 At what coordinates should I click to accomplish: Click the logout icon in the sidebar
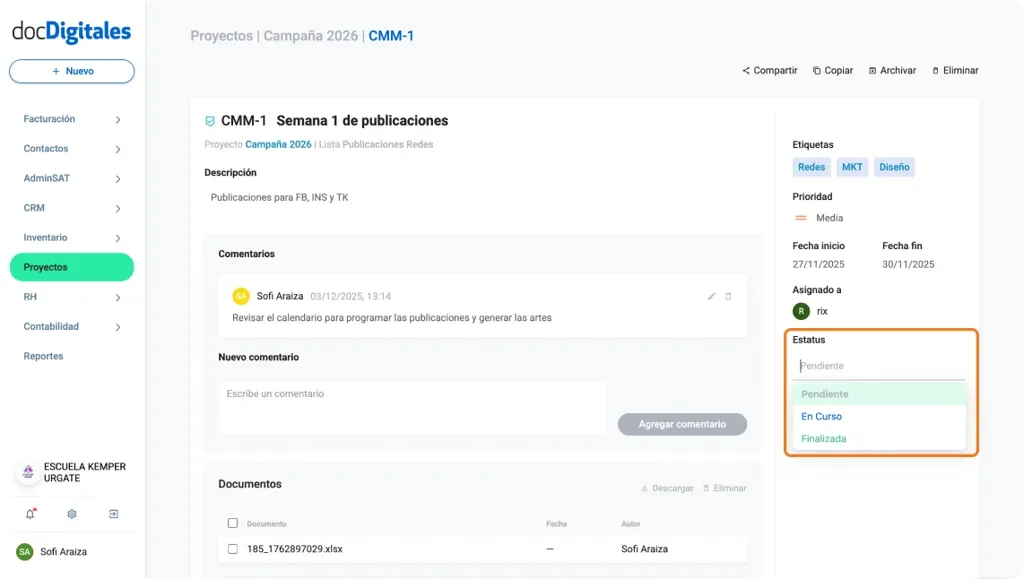tap(114, 513)
